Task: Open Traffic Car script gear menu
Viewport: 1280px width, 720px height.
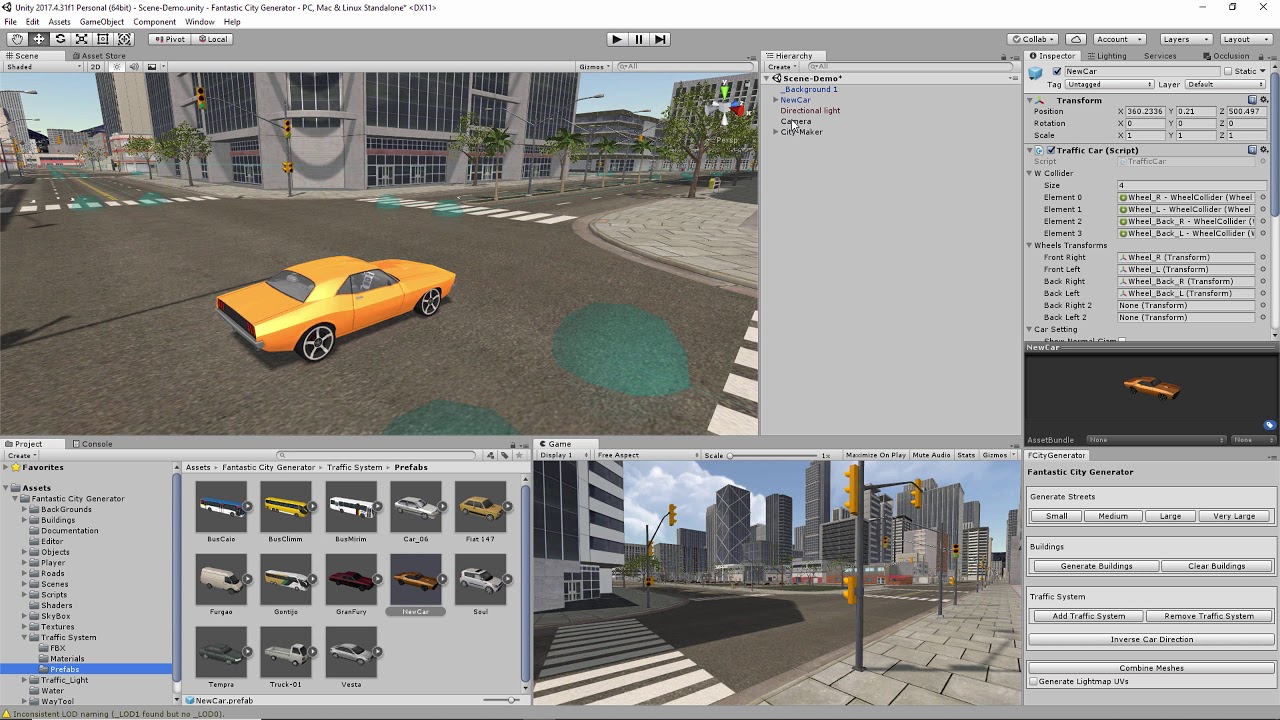Action: [x=1264, y=150]
